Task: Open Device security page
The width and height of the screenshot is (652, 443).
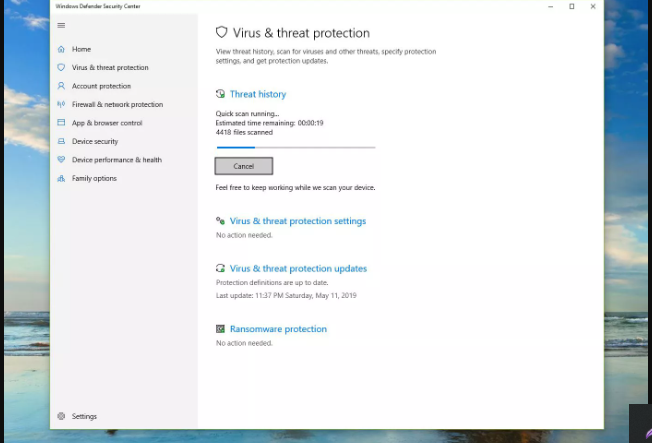Action: pyautogui.click(x=95, y=141)
